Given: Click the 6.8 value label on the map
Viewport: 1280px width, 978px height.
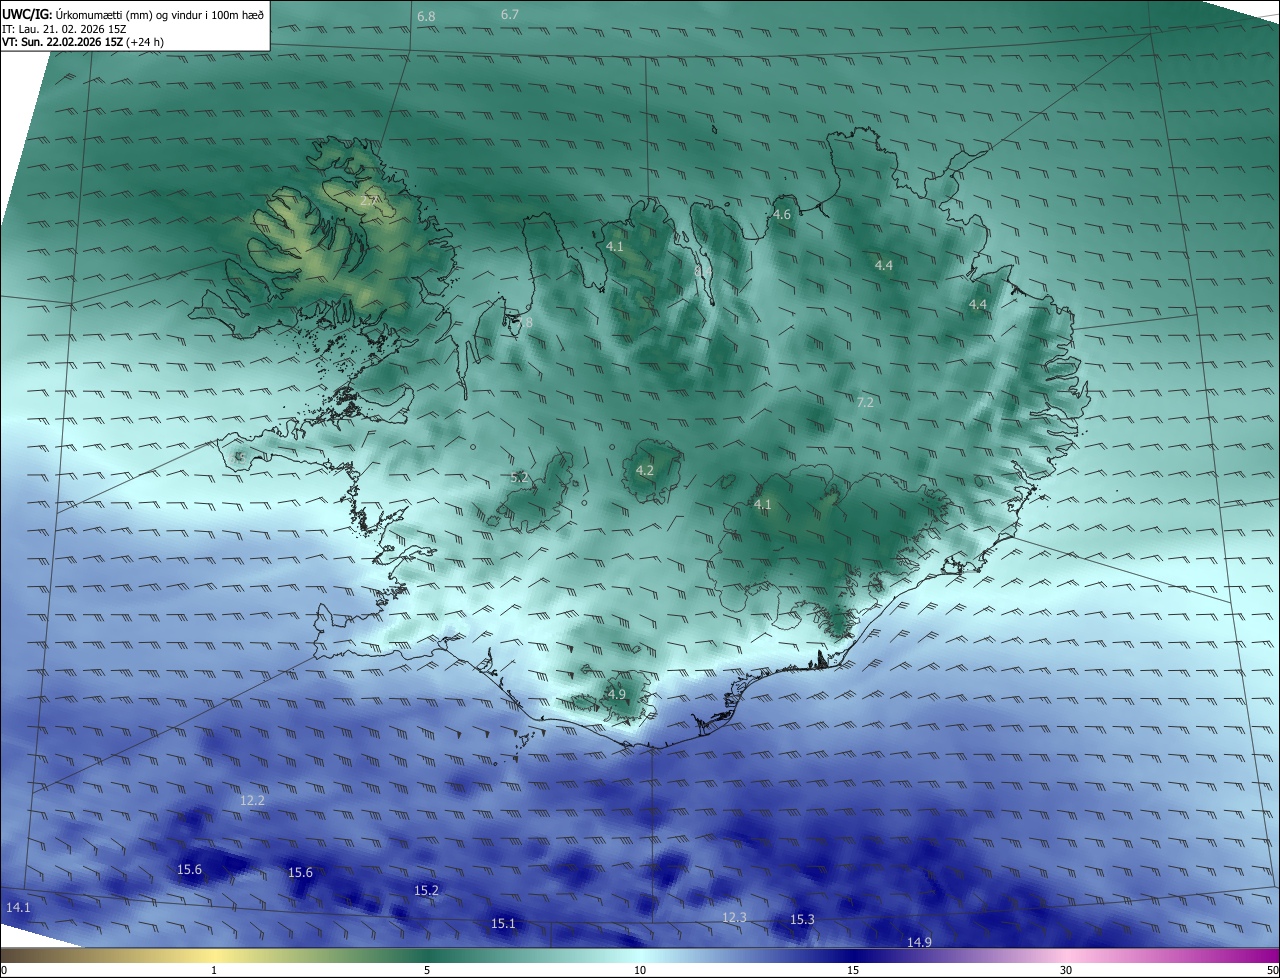Looking at the screenshot, I should (x=426, y=17).
